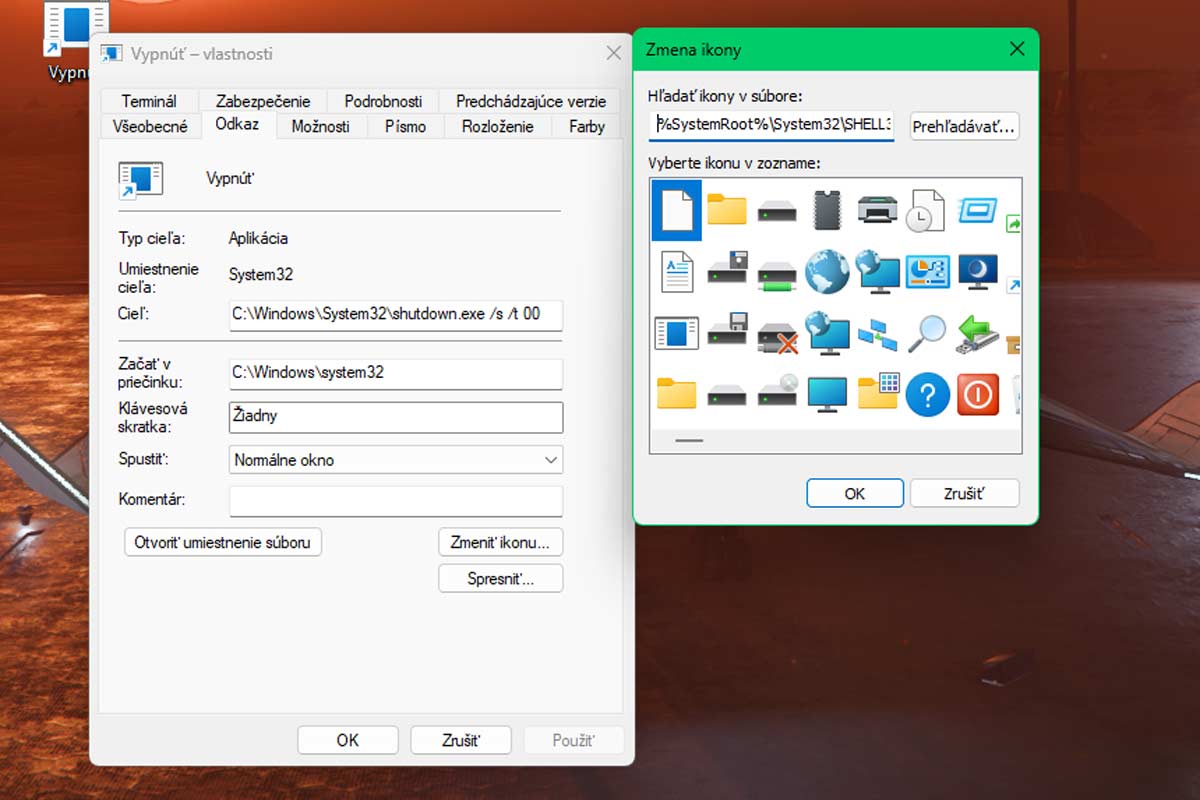The image size is (1200, 800).
Task: Go to the Farby tab
Action: coord(587,127)
